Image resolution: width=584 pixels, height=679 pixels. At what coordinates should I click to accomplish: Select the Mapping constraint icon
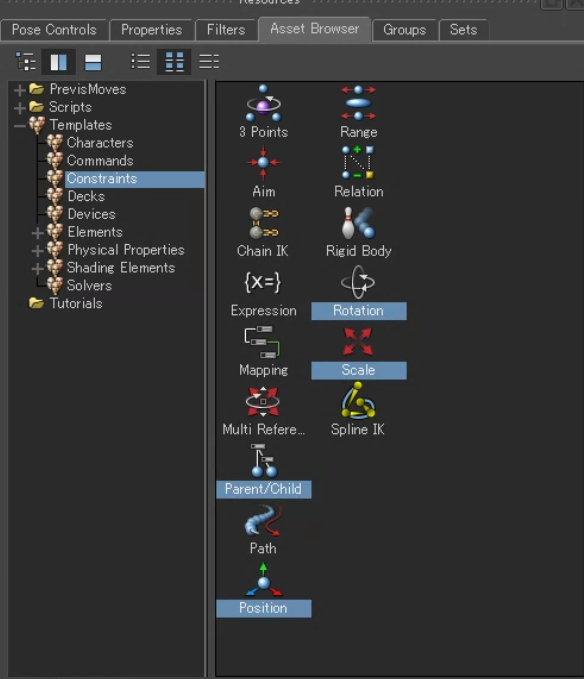[263, 342]
